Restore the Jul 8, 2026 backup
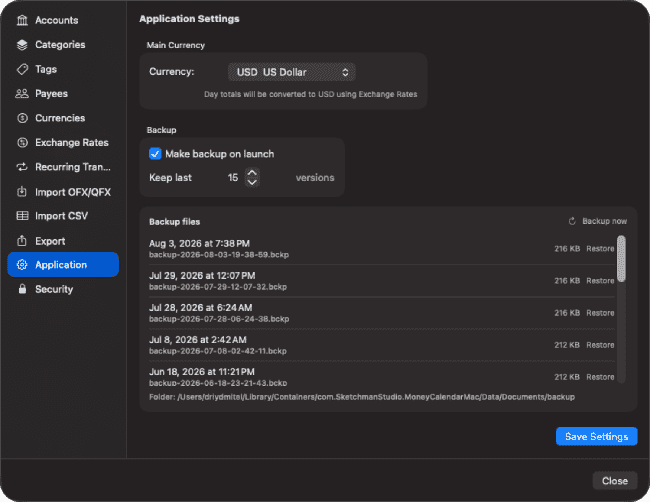 click(600, 345)
